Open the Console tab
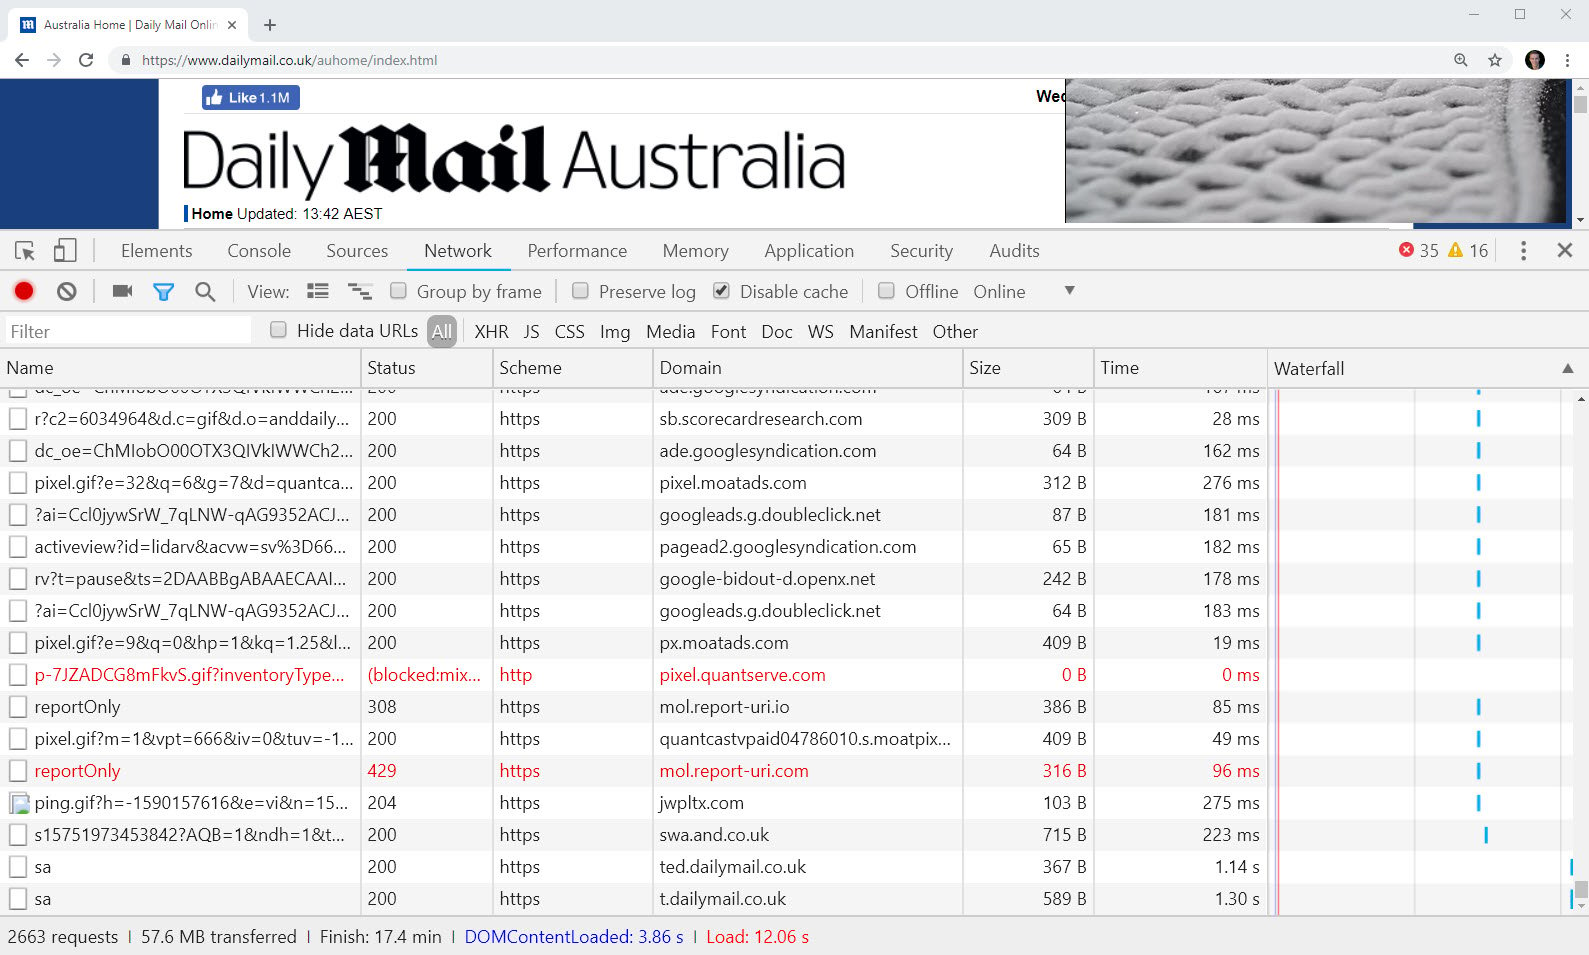 click(259, 251)
